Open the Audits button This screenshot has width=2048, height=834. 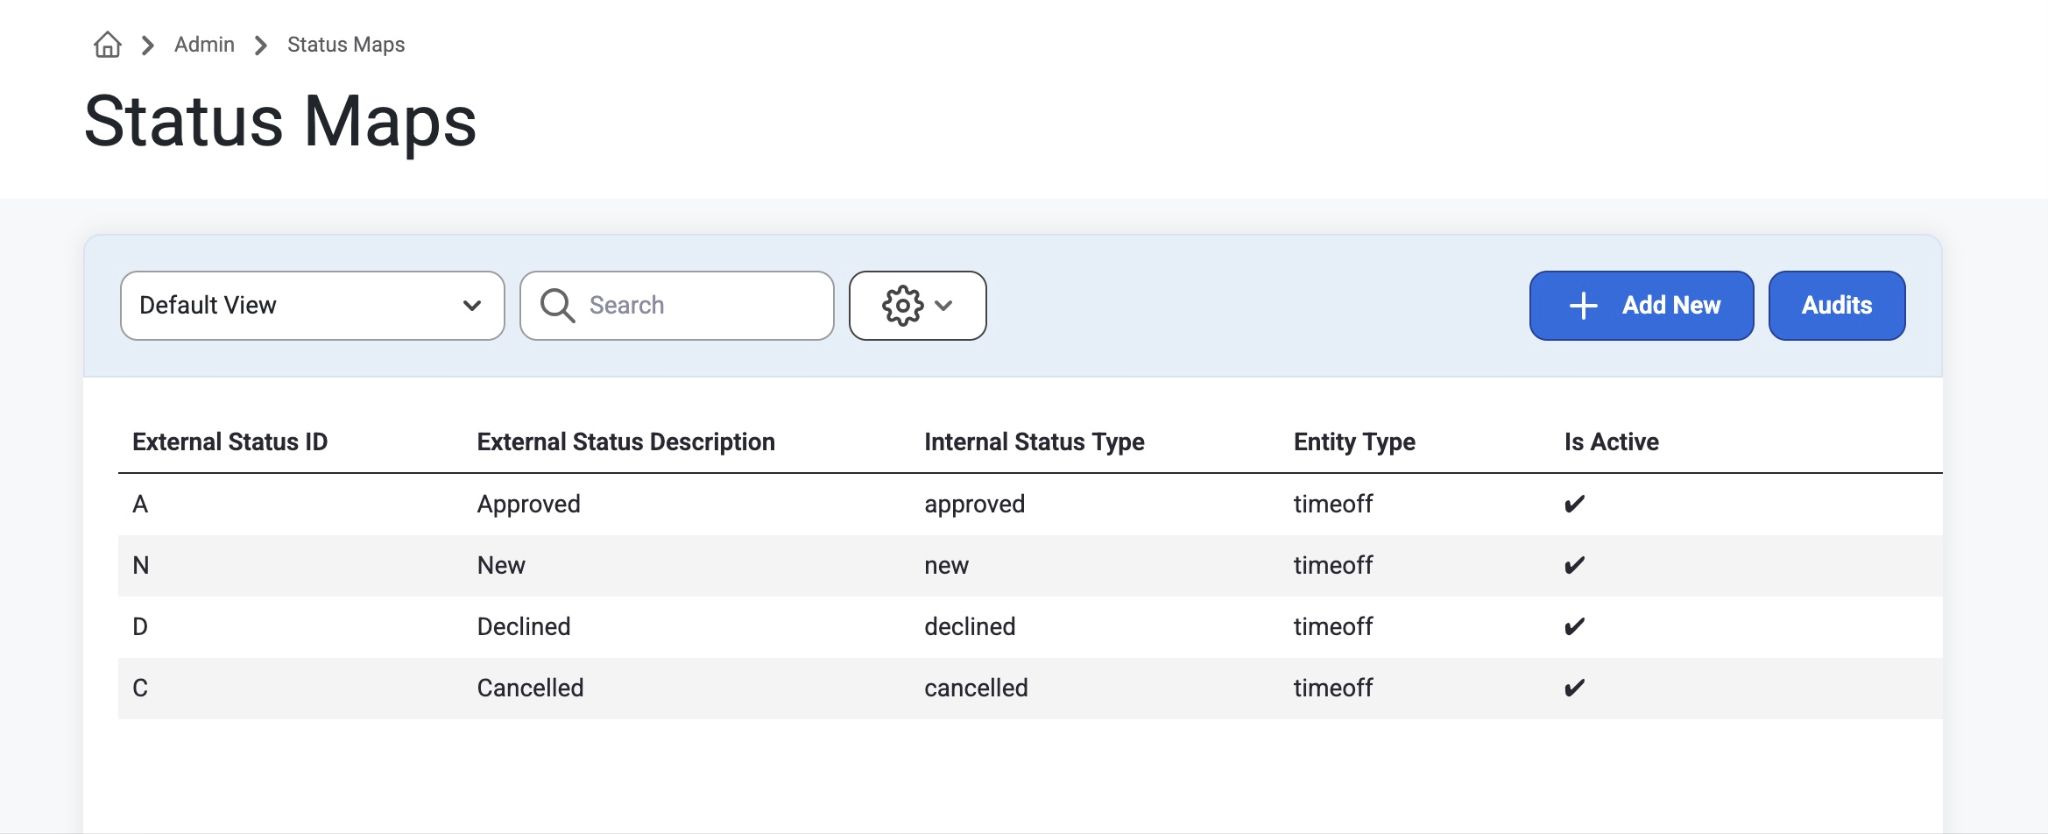pyautogui.click(x=1837, y=306)
